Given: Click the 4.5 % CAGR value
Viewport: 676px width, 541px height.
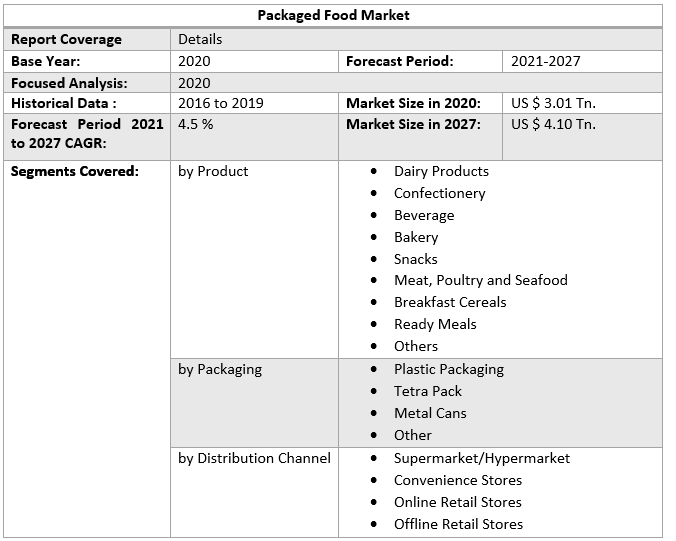Looking at the screenshot, I should 195,124.
